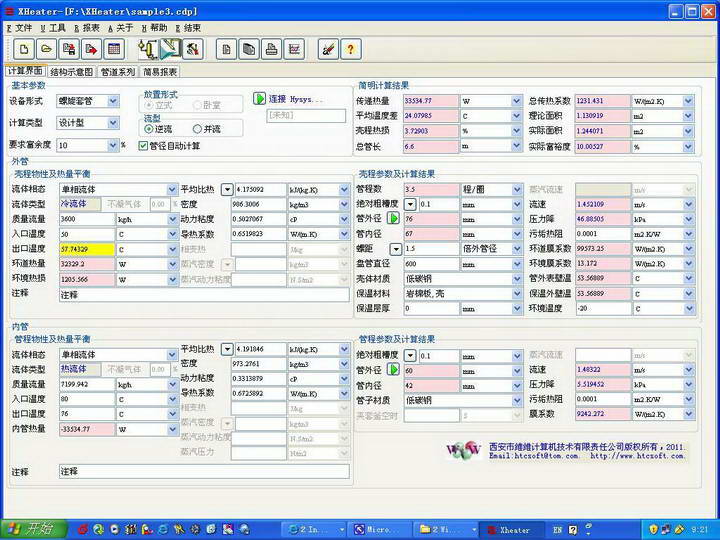Select the 并流 flow type radio button

[x=197, y=129]
